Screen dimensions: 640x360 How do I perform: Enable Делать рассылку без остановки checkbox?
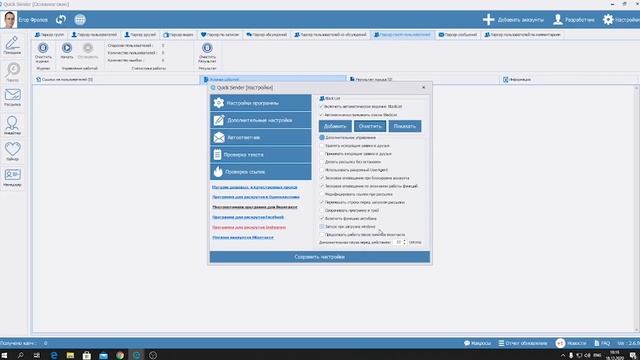(322, 162)
